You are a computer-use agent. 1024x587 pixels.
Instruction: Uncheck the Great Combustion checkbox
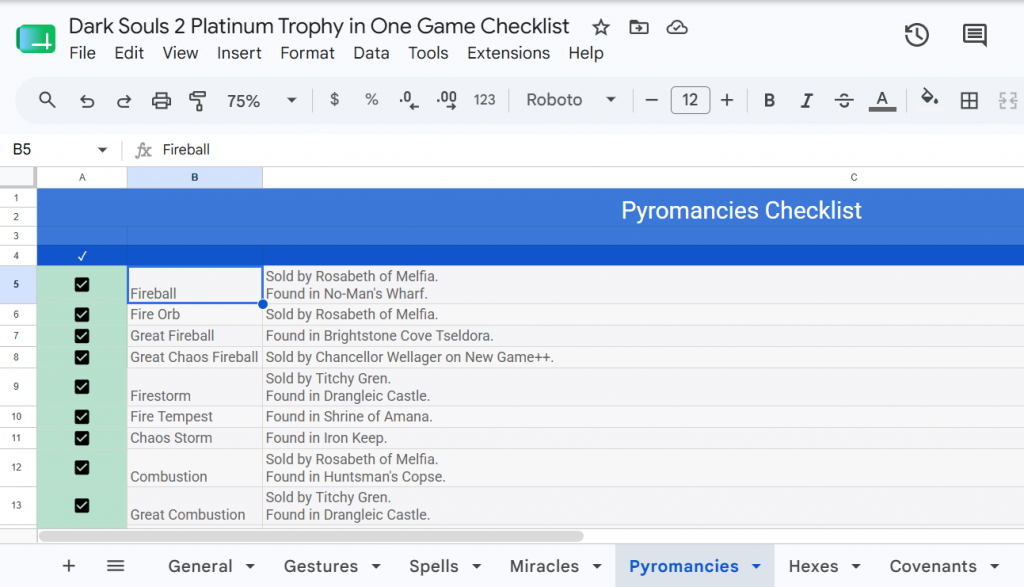pos(82,505)
